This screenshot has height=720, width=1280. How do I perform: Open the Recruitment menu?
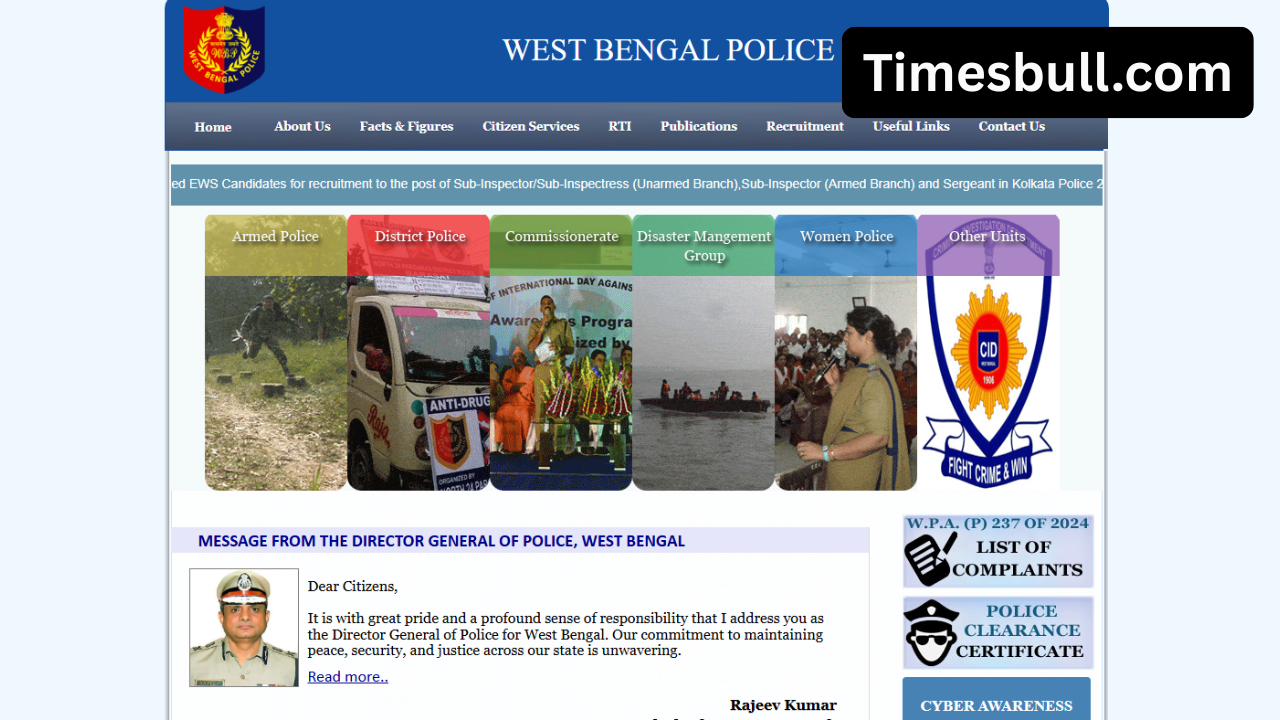coord(805,126)
